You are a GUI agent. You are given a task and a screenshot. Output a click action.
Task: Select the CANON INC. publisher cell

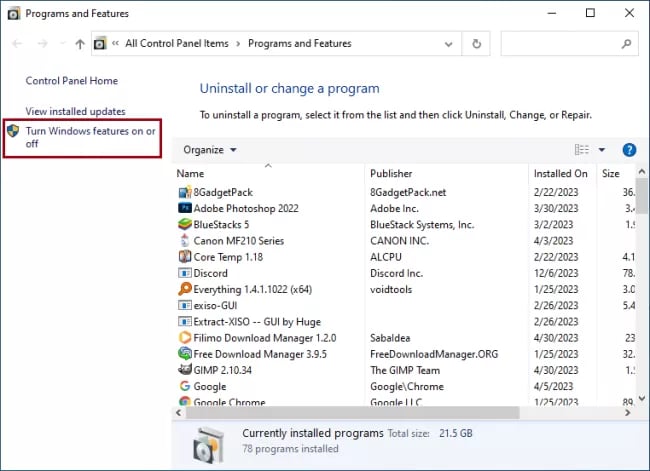coord(400,240)
